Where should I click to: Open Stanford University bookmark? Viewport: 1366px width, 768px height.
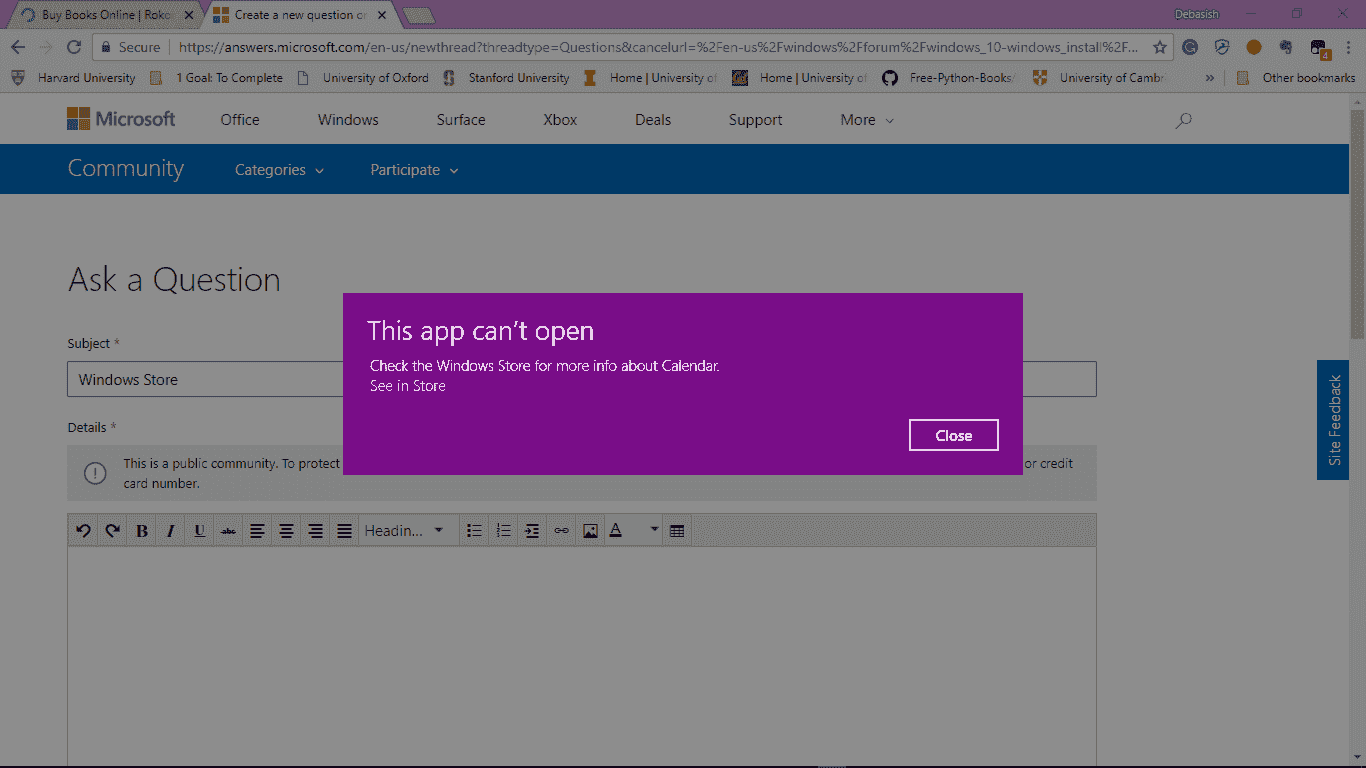505,78
